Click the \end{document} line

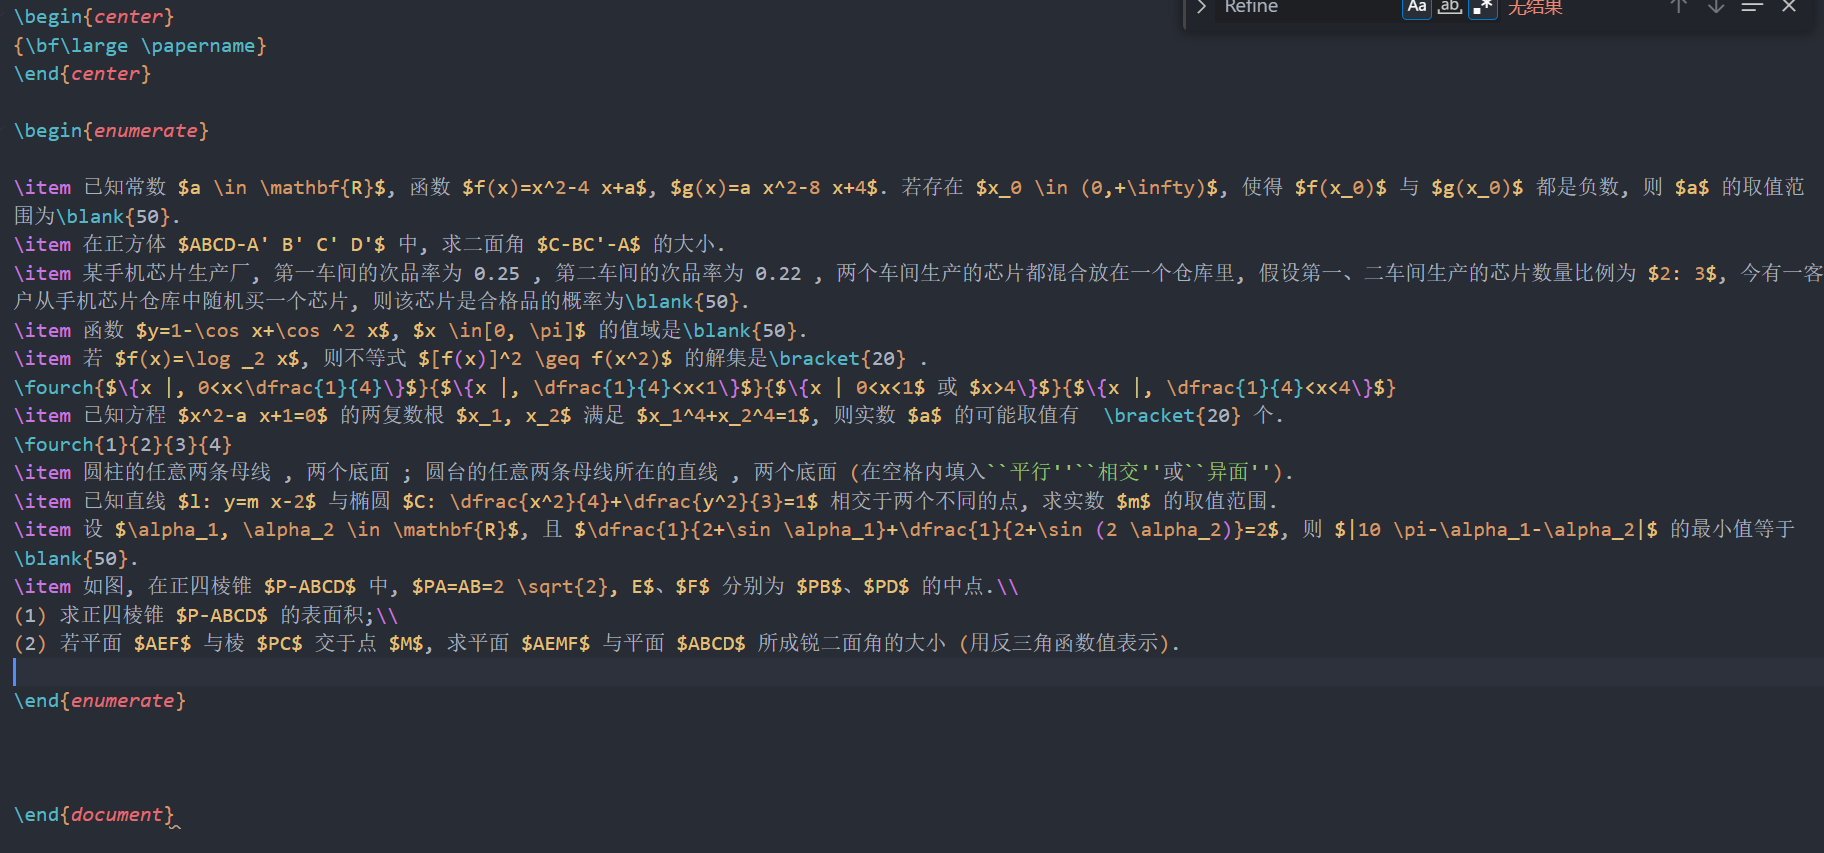click(x=94, y=815)
